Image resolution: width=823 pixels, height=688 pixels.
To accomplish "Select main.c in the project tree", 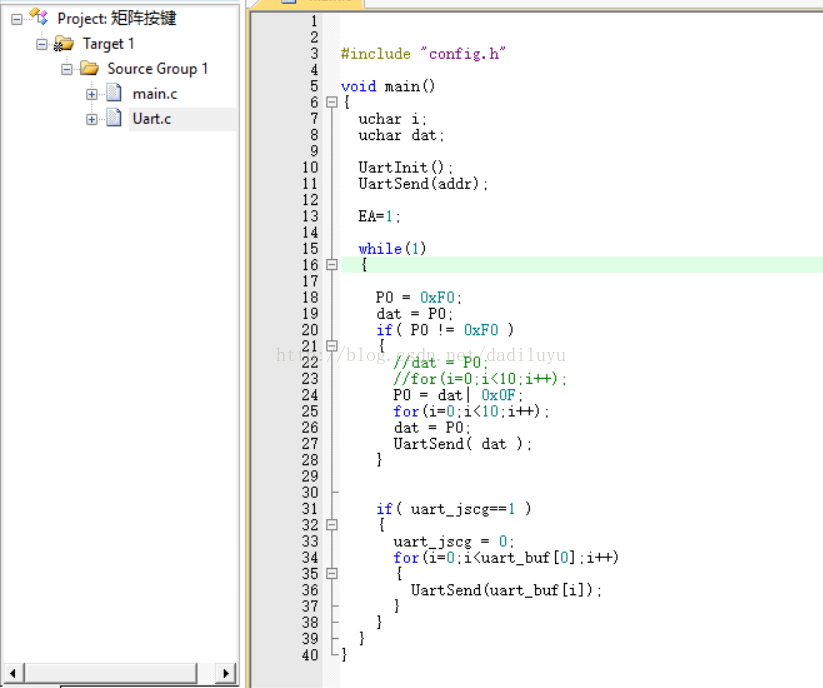I will pyautogui.click(x=155, y=94).
